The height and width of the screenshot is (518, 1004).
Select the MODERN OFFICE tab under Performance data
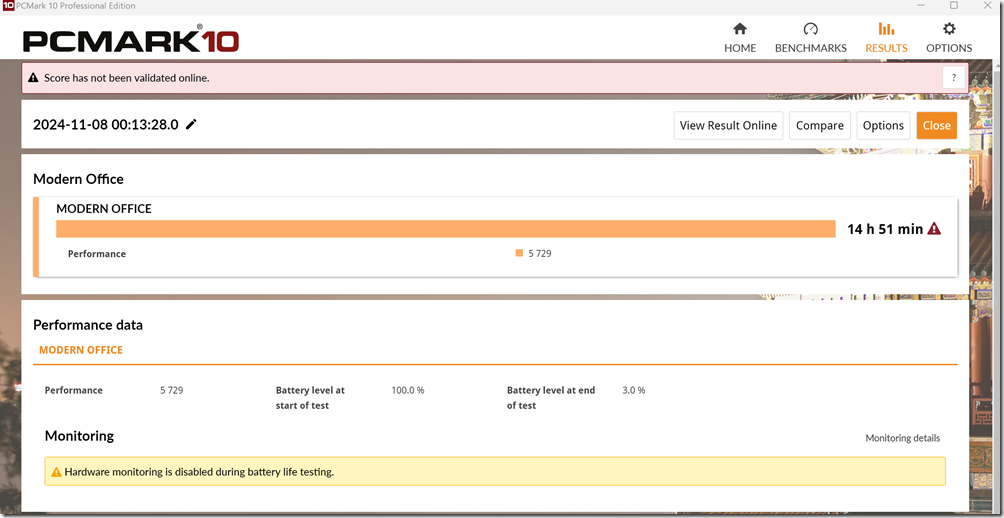coord(81,350)
